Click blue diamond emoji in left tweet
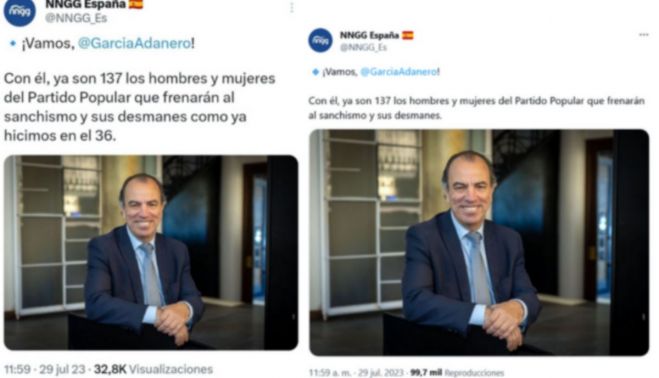Image resolution: width=659 pixels, height=378 pixels. [13, 43]
